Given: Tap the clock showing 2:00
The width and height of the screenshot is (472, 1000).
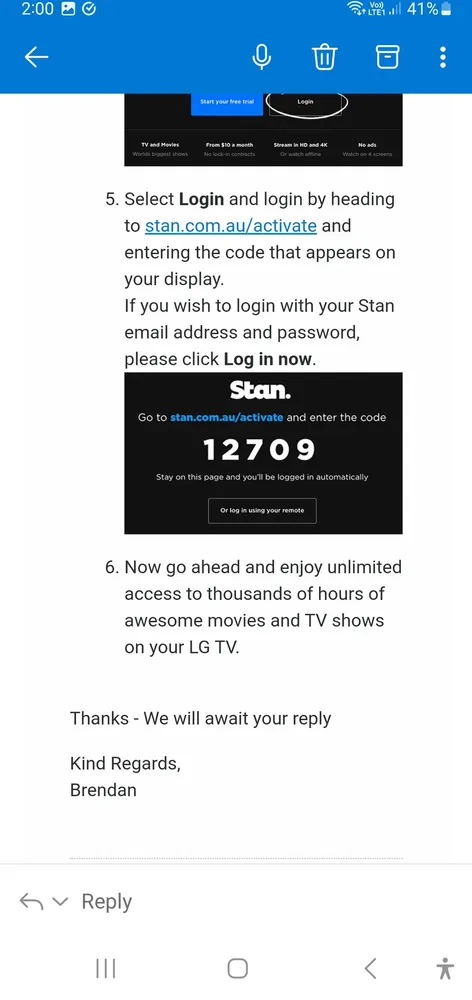Looking at the screenshot, I should (37, 9).
